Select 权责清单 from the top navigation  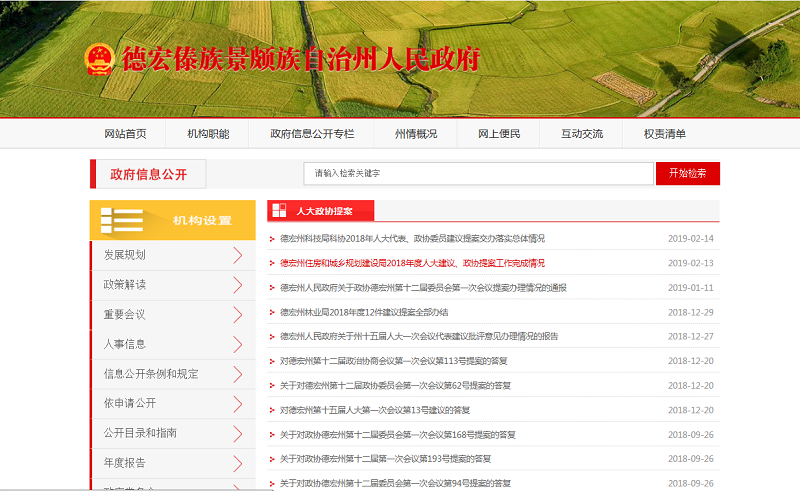pos(664,134)
